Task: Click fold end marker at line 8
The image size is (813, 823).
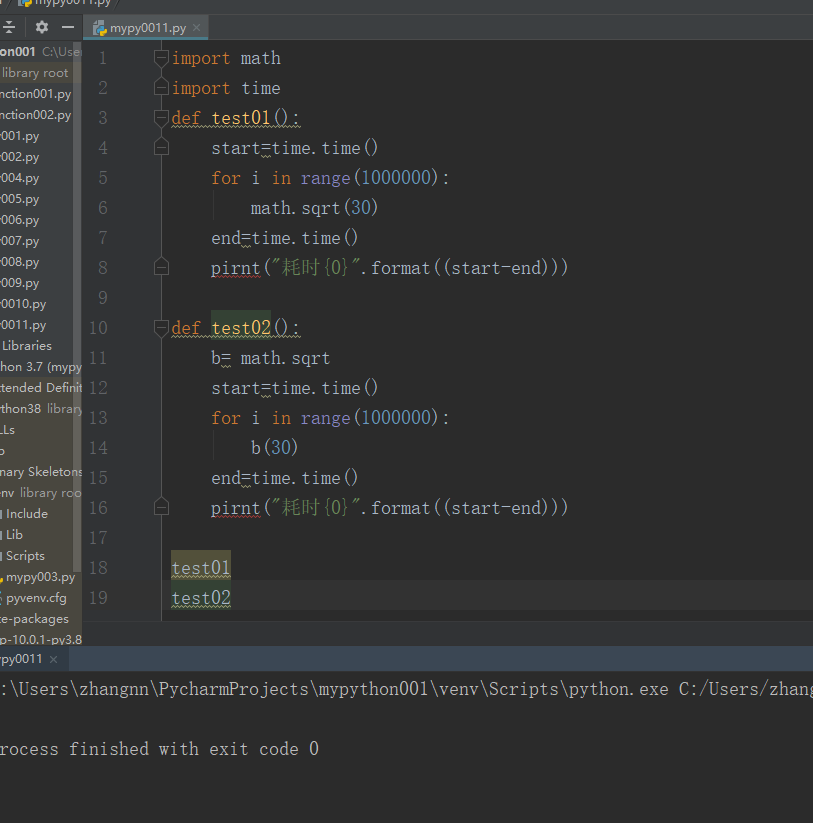Action: coord(161,267)
